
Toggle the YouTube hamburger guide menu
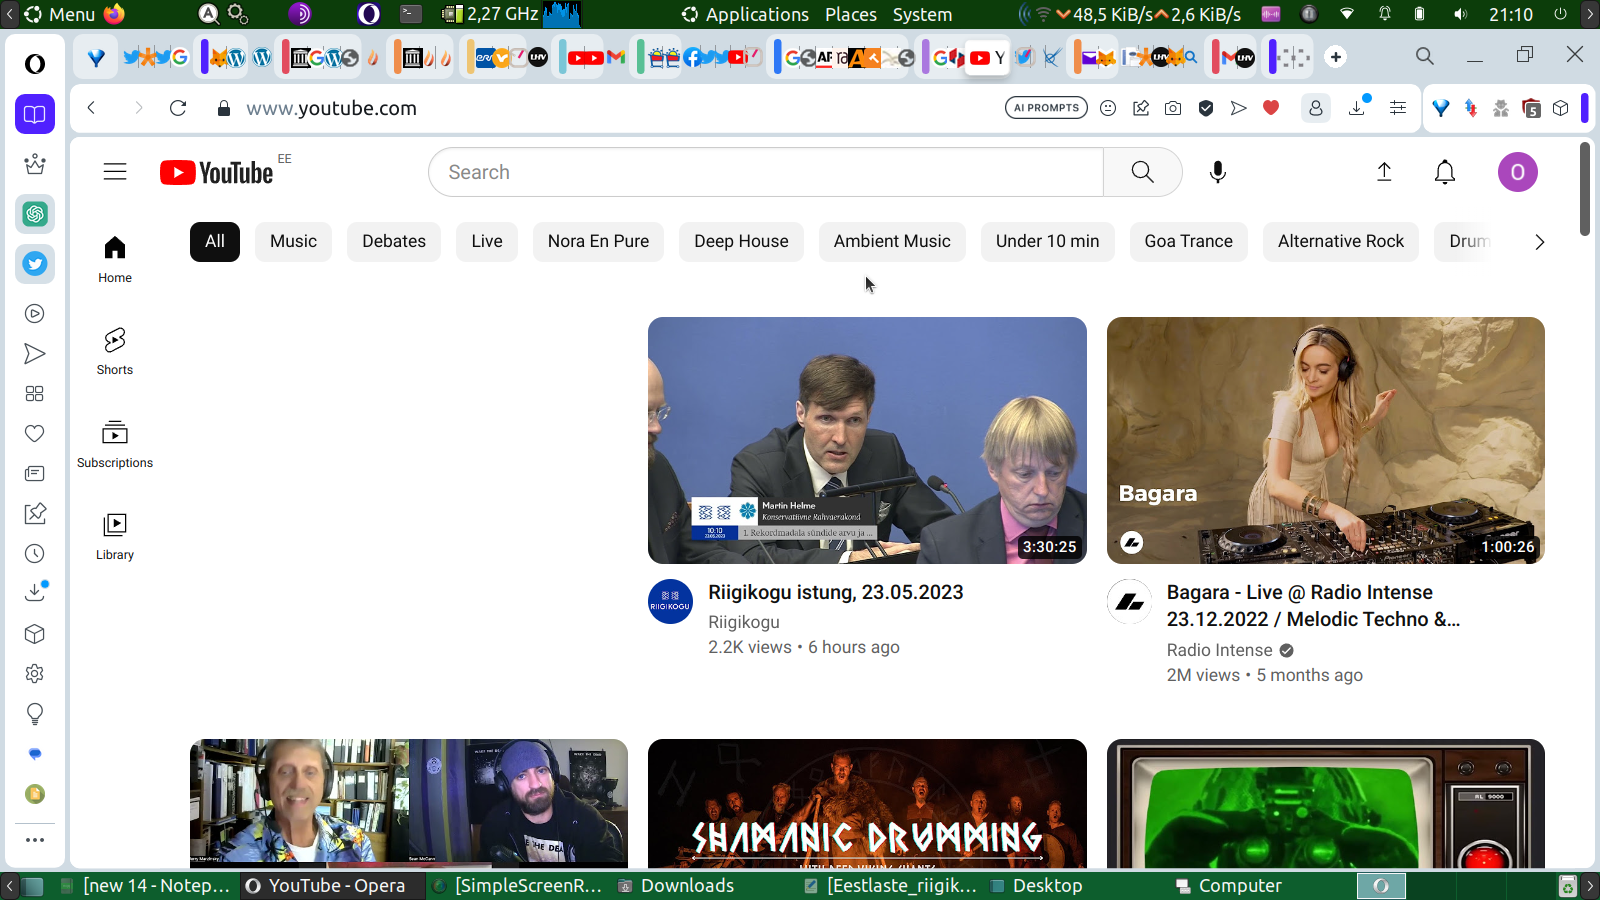(115, 172)
